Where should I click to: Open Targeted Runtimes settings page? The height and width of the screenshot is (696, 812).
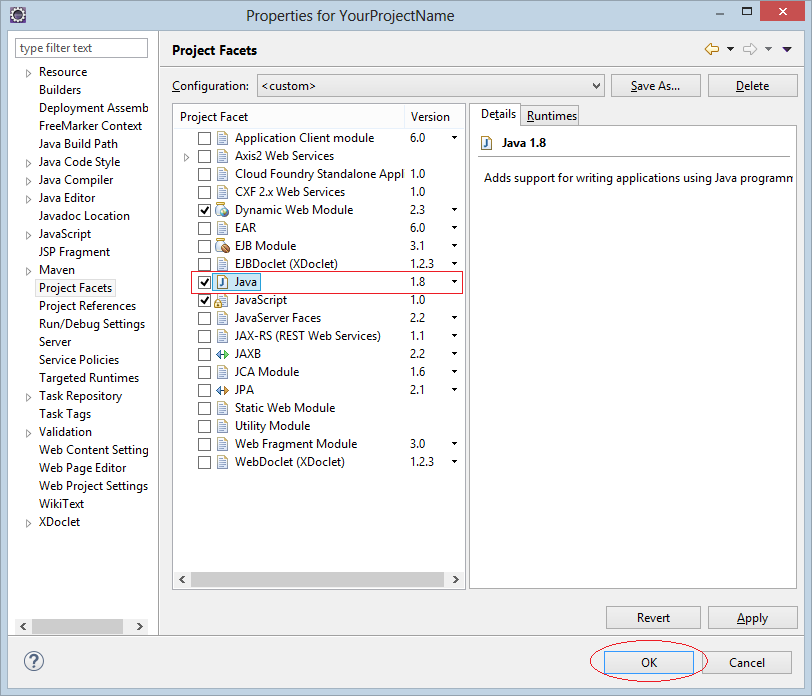click(89, 378)
